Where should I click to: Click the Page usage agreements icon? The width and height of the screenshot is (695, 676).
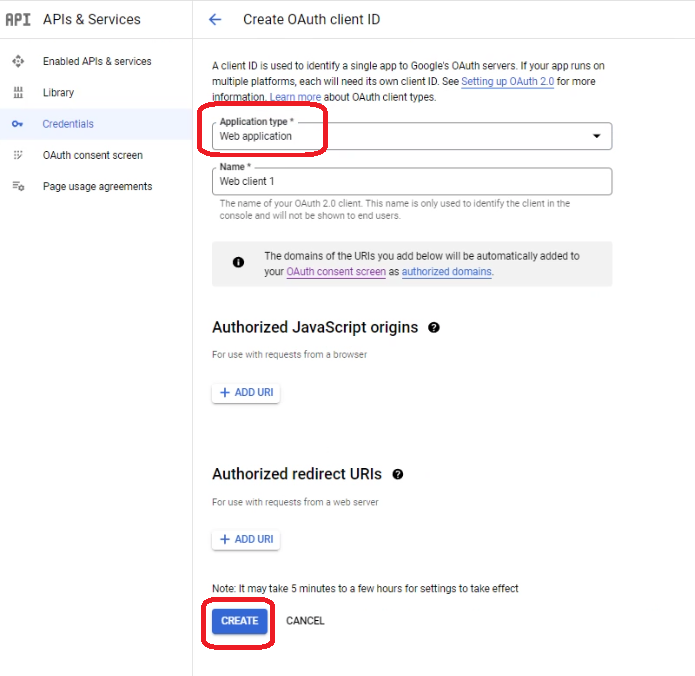click(x=18, y=187)
